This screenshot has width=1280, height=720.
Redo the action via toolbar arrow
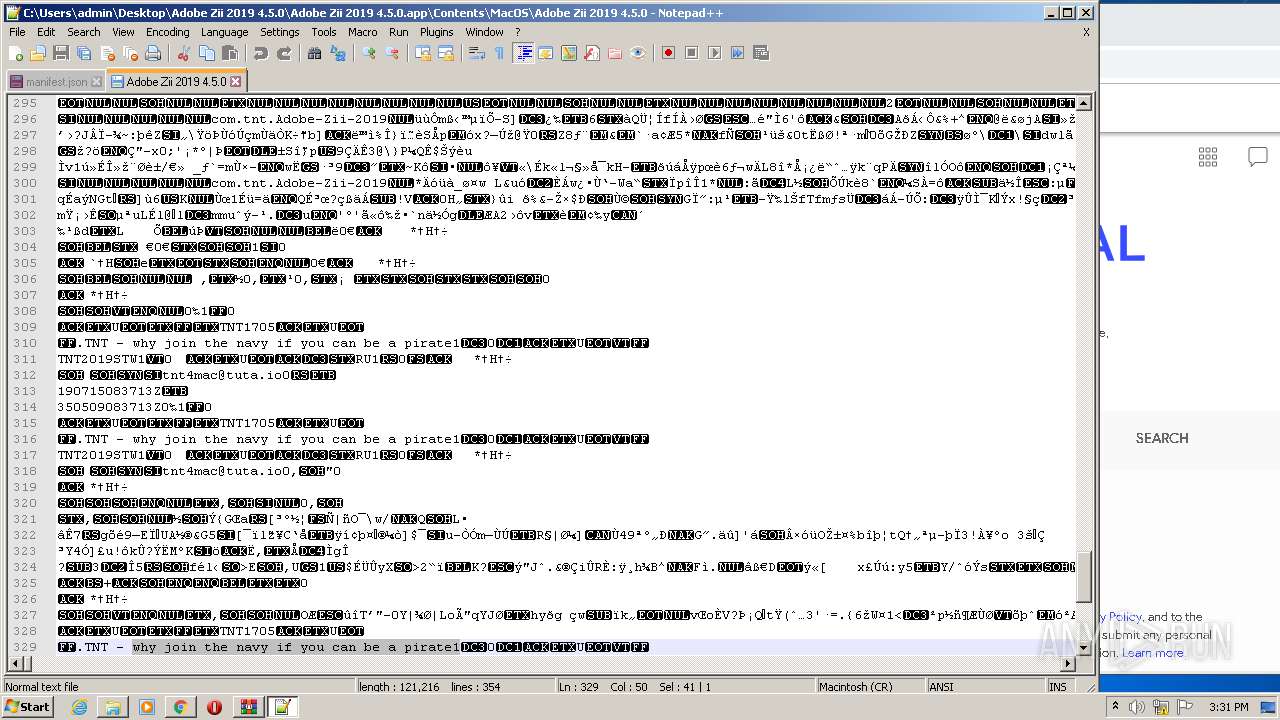coord(284,53)
